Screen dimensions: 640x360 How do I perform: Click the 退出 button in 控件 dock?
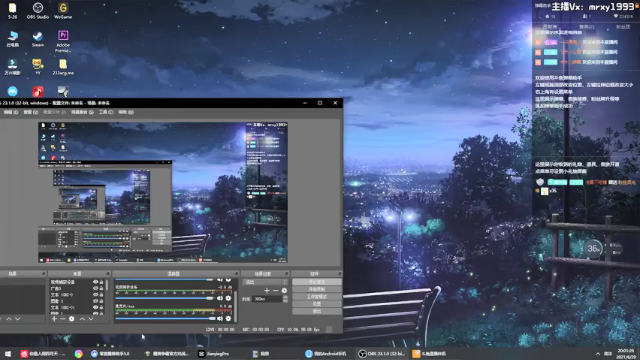coord(317,311)
